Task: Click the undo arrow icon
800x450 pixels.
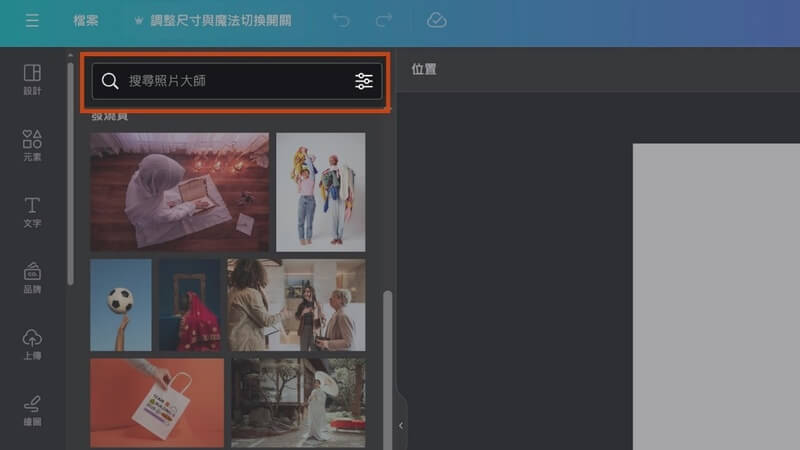Action: [x=342, y=21]
